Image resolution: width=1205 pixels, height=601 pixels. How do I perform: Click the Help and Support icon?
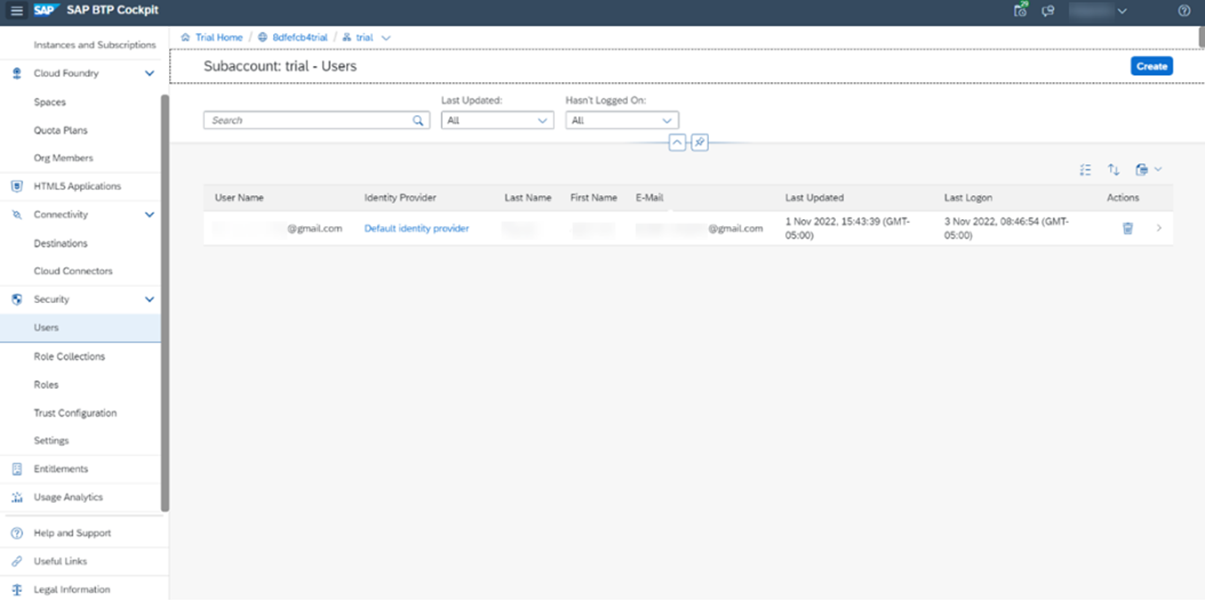pos(16,533)
